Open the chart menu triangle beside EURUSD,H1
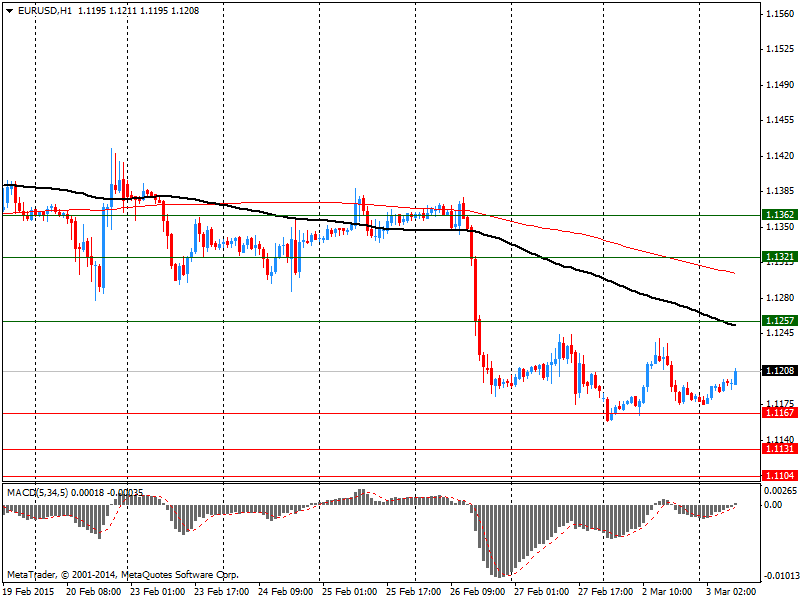800x600 pixels. pyautogui.click(x=10, y=11)
